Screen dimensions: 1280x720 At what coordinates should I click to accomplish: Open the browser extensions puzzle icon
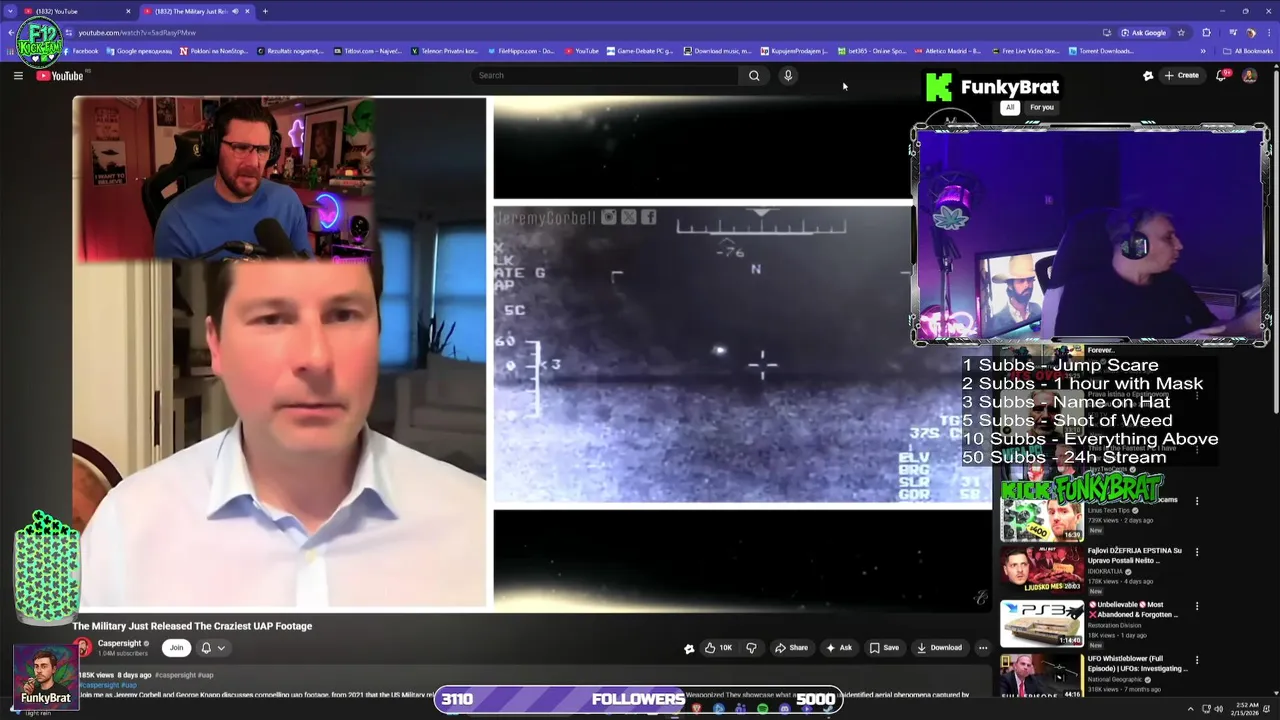click(x=1206, y=32)
